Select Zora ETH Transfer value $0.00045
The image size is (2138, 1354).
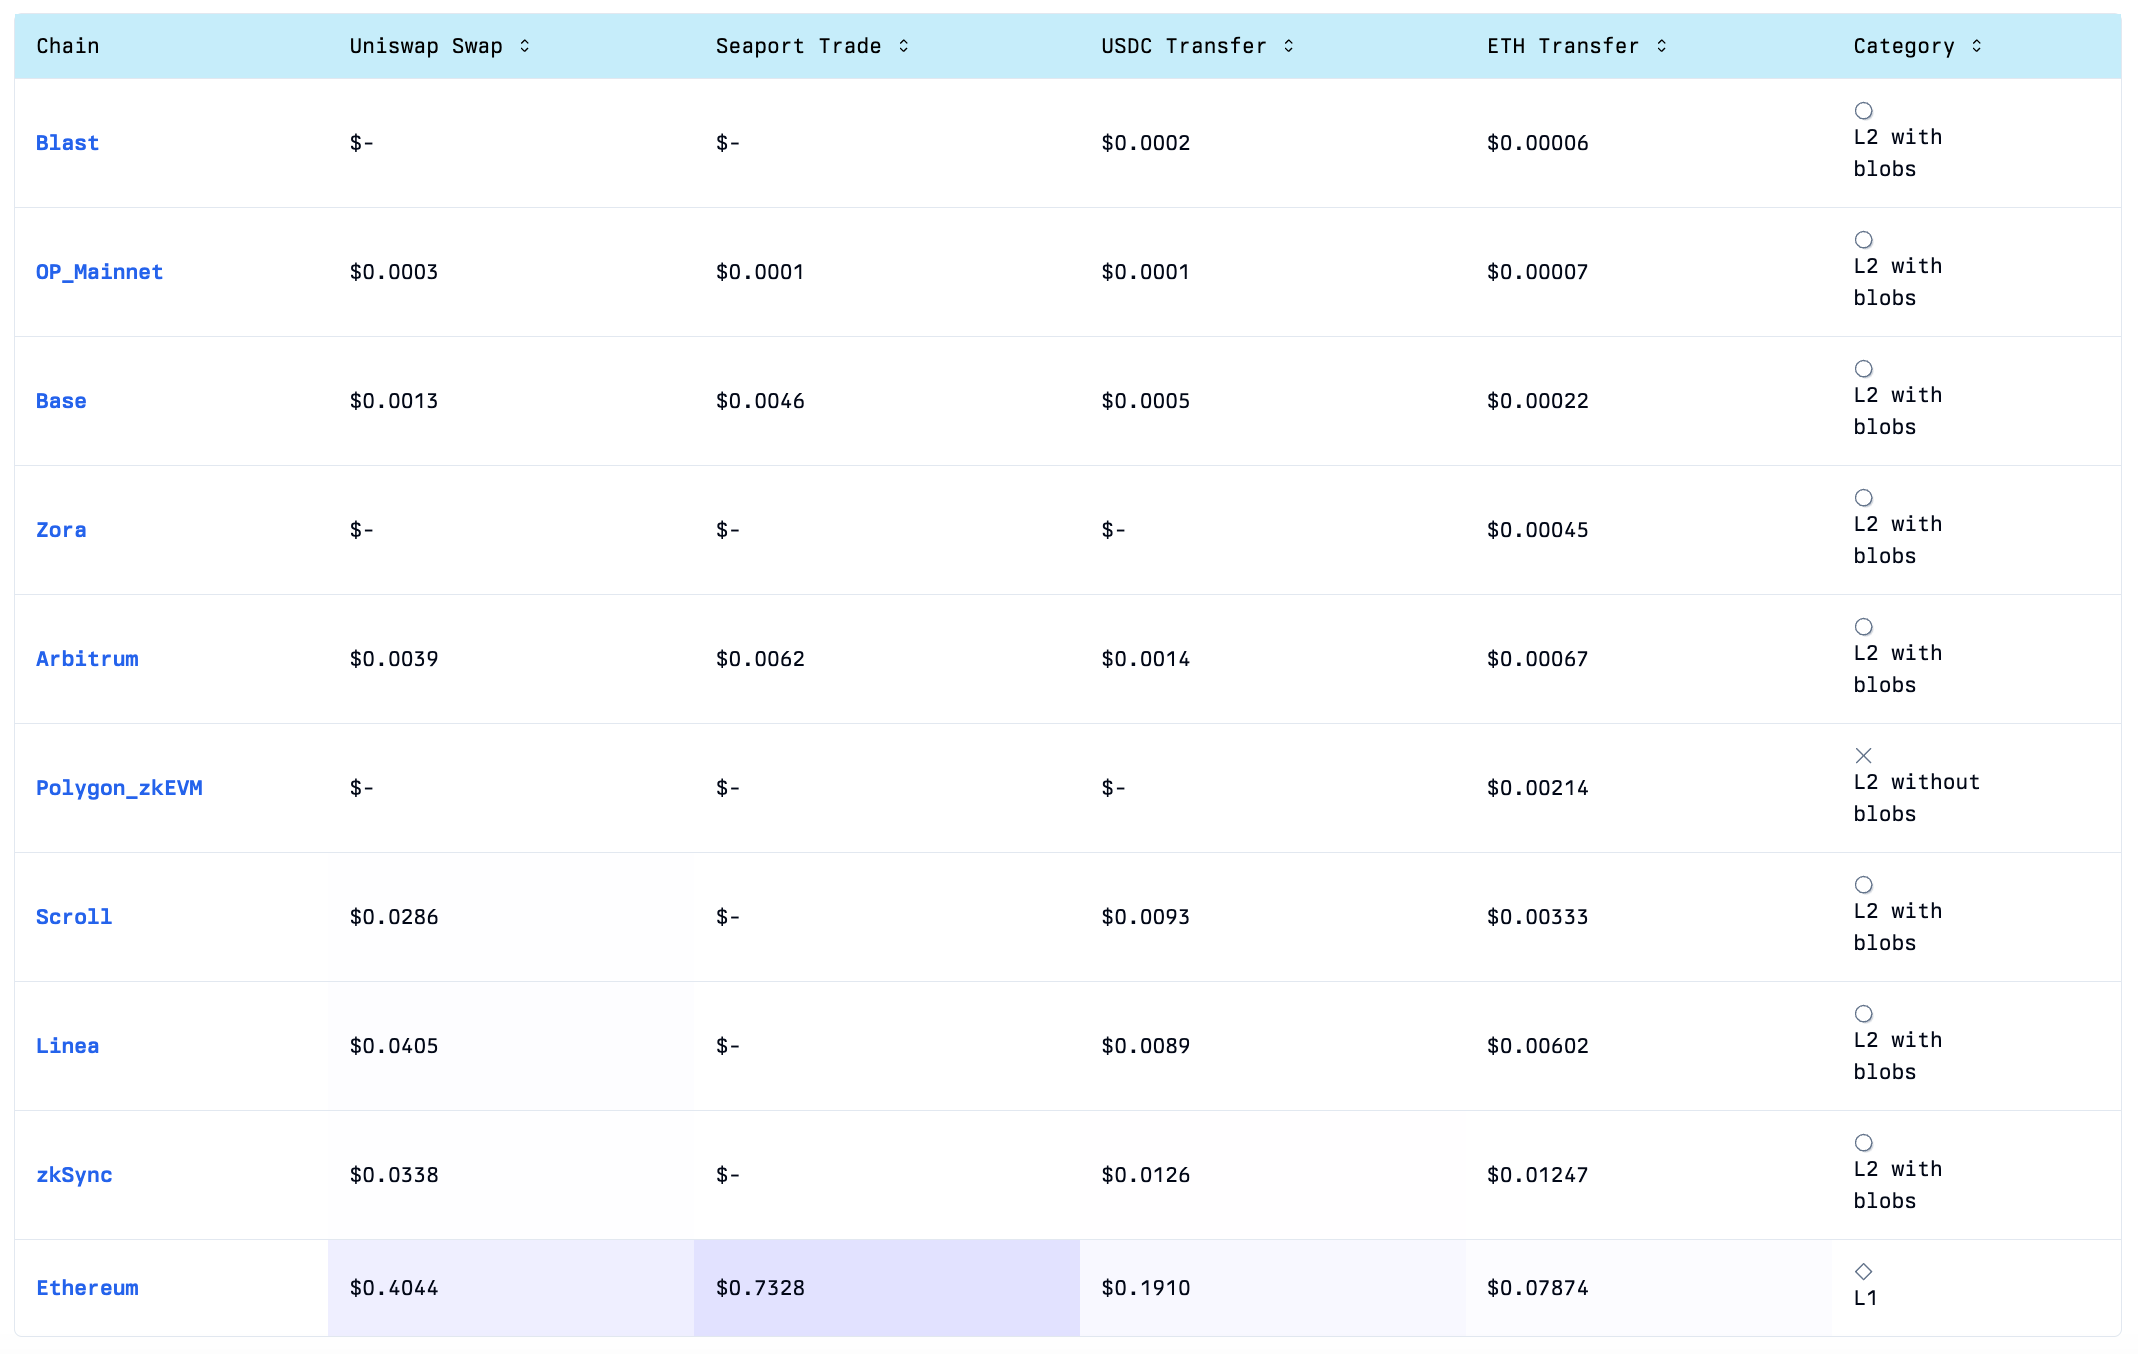[1537, 530]
